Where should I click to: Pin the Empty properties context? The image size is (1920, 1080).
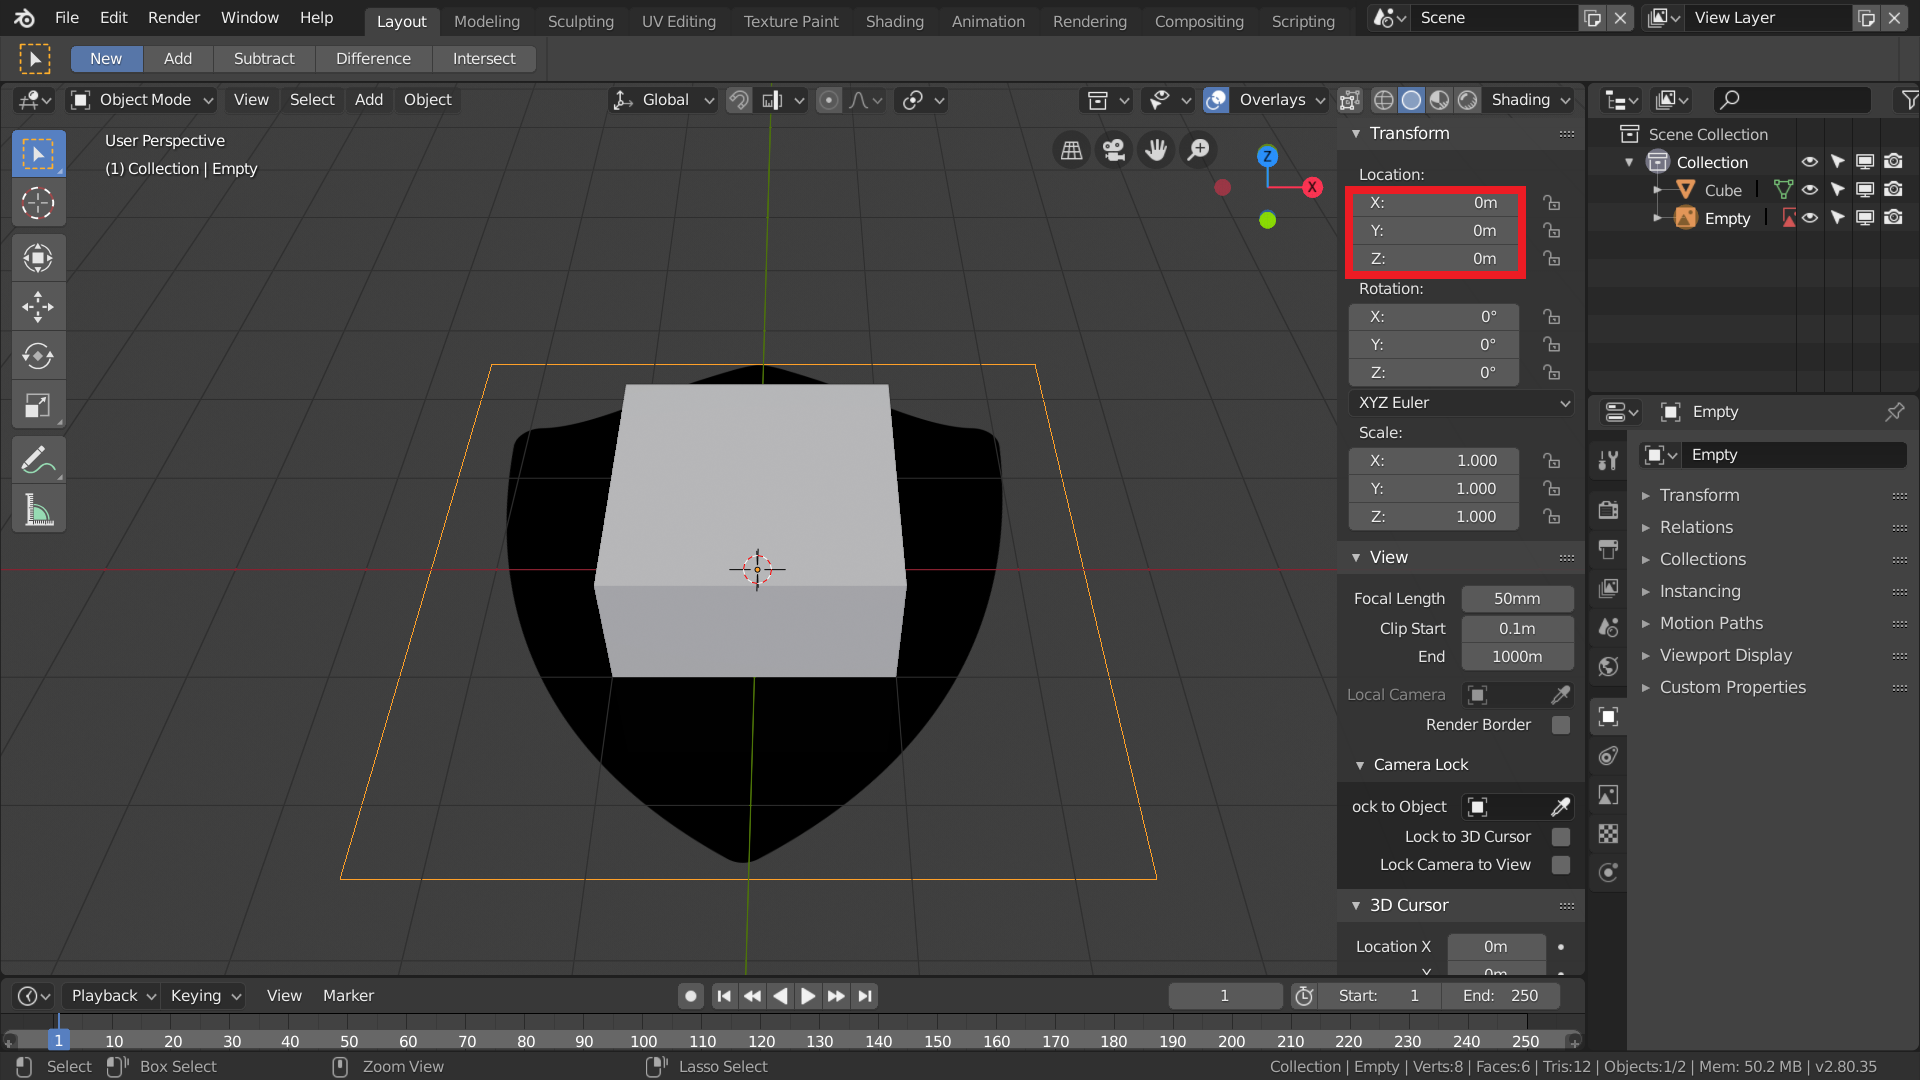point(1894,412)
